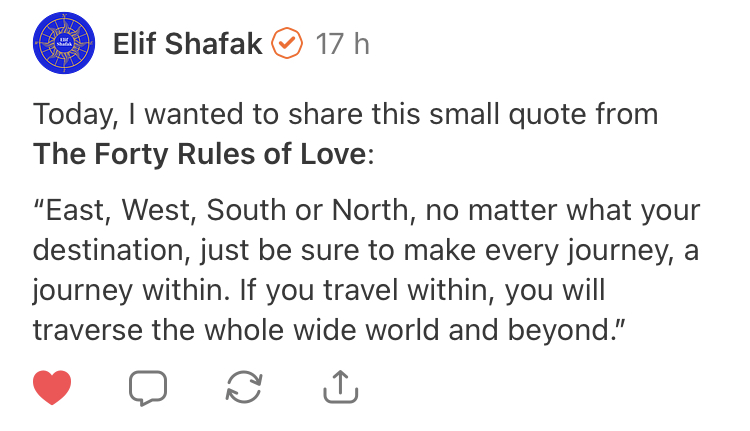Unlike the post via the red heart

click(52, 388)
